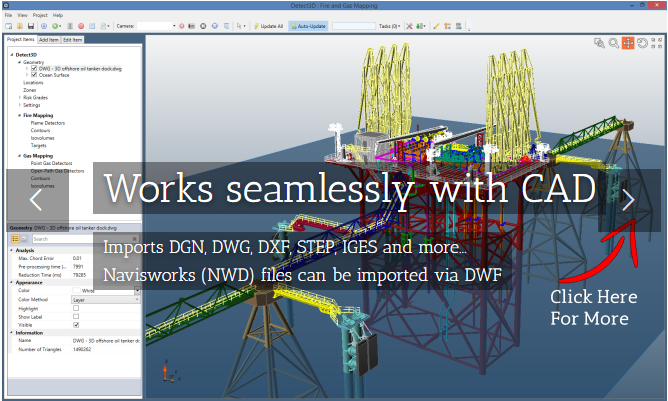Click the categorized view icon in properties
668x401 pixels.
pyautogui.click(x=15, y=239)
